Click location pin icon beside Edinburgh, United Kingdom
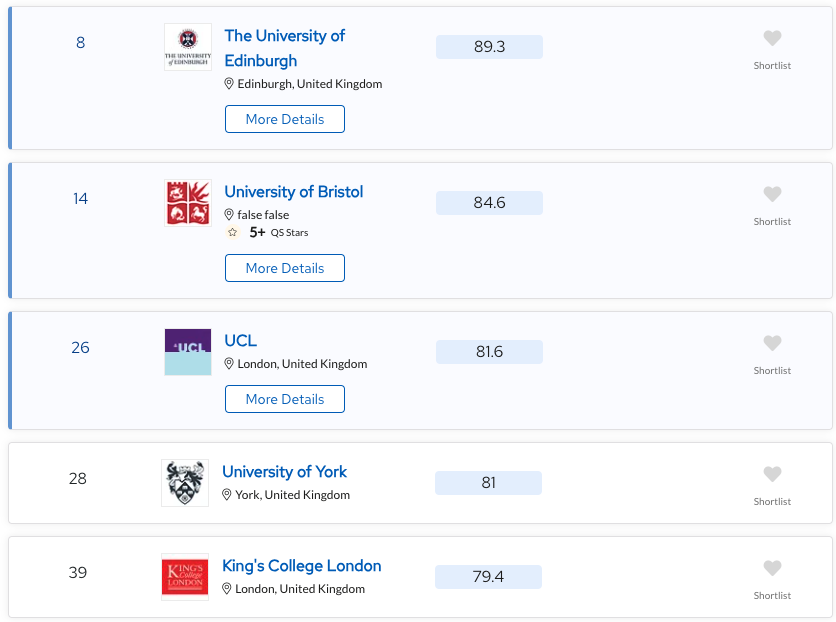This screenshot has width=836, height=622. 229,84
